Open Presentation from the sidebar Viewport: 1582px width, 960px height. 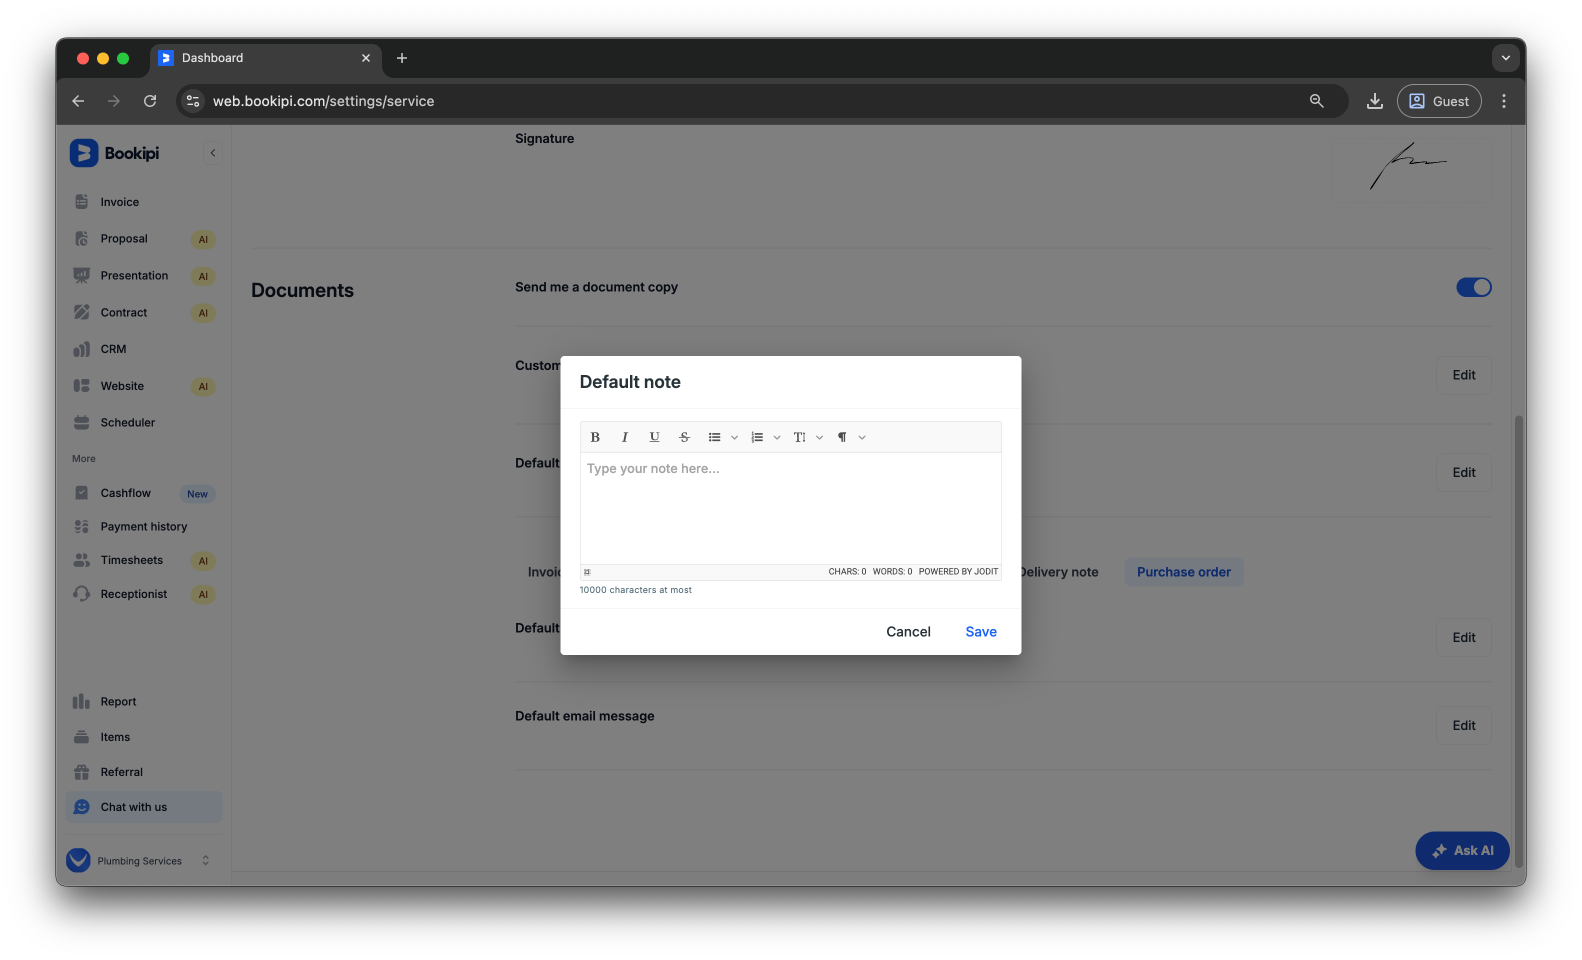pyautogui.click(x=144, y=276)
